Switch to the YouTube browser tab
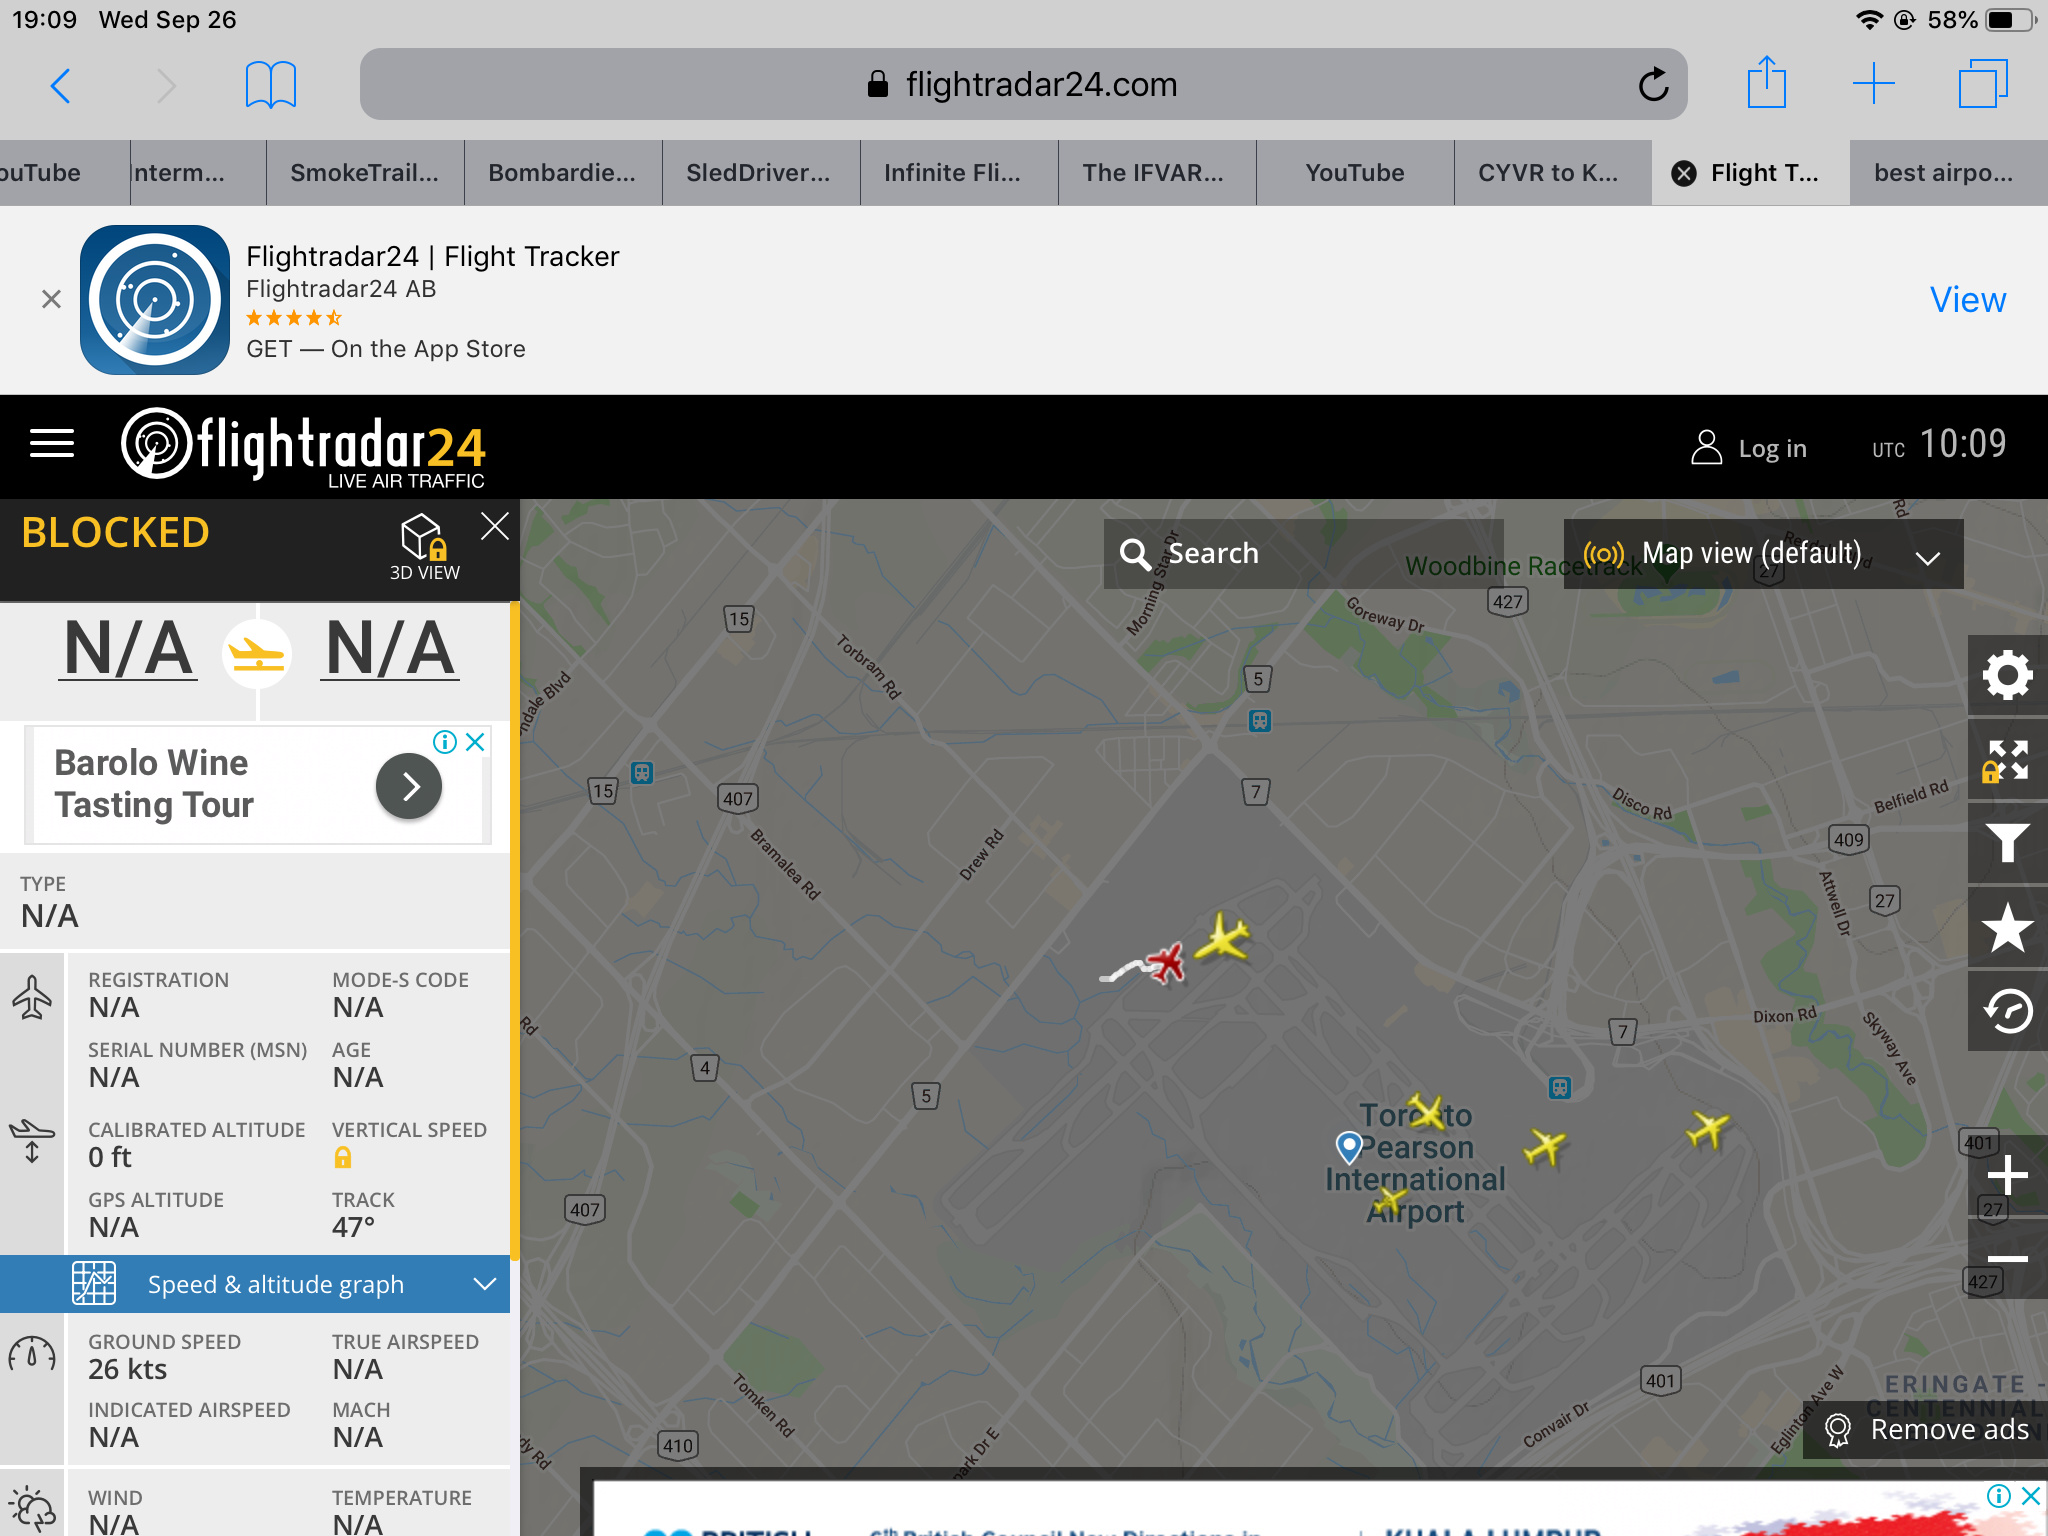This screenshot has height=1536, width=2048. tap(1354, 173)
